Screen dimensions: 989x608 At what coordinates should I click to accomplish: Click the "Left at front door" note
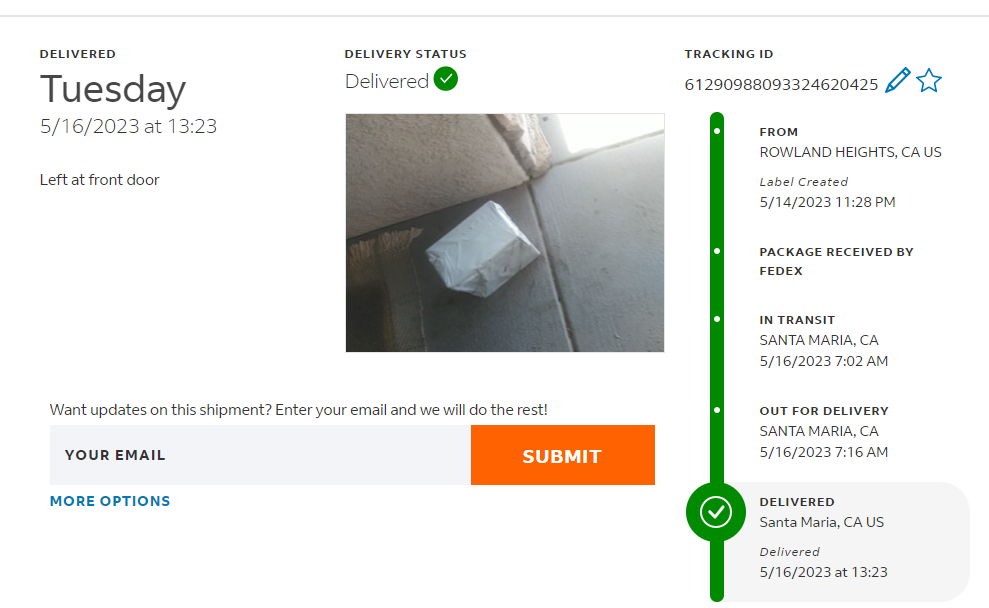tap(100, 180)
